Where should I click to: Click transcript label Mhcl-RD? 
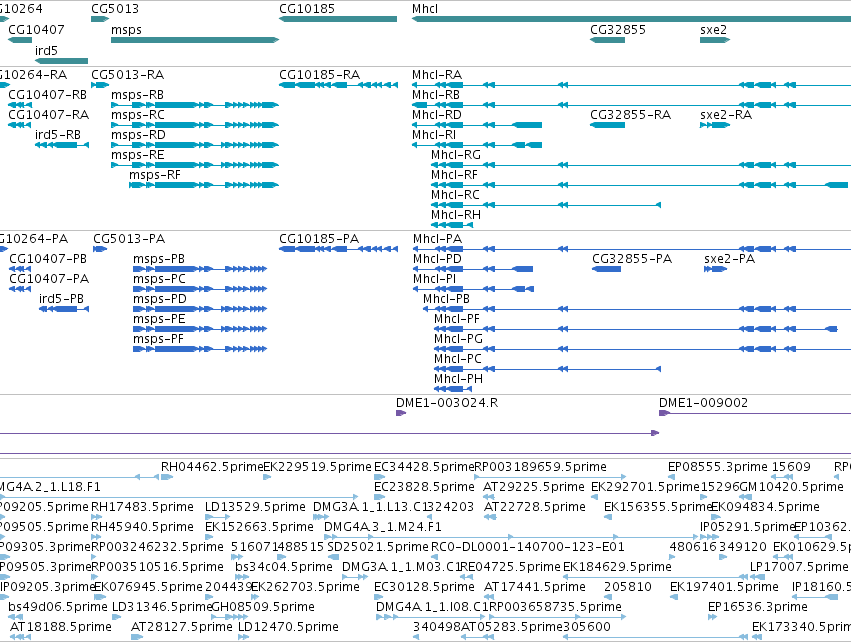tap(436, 115)
